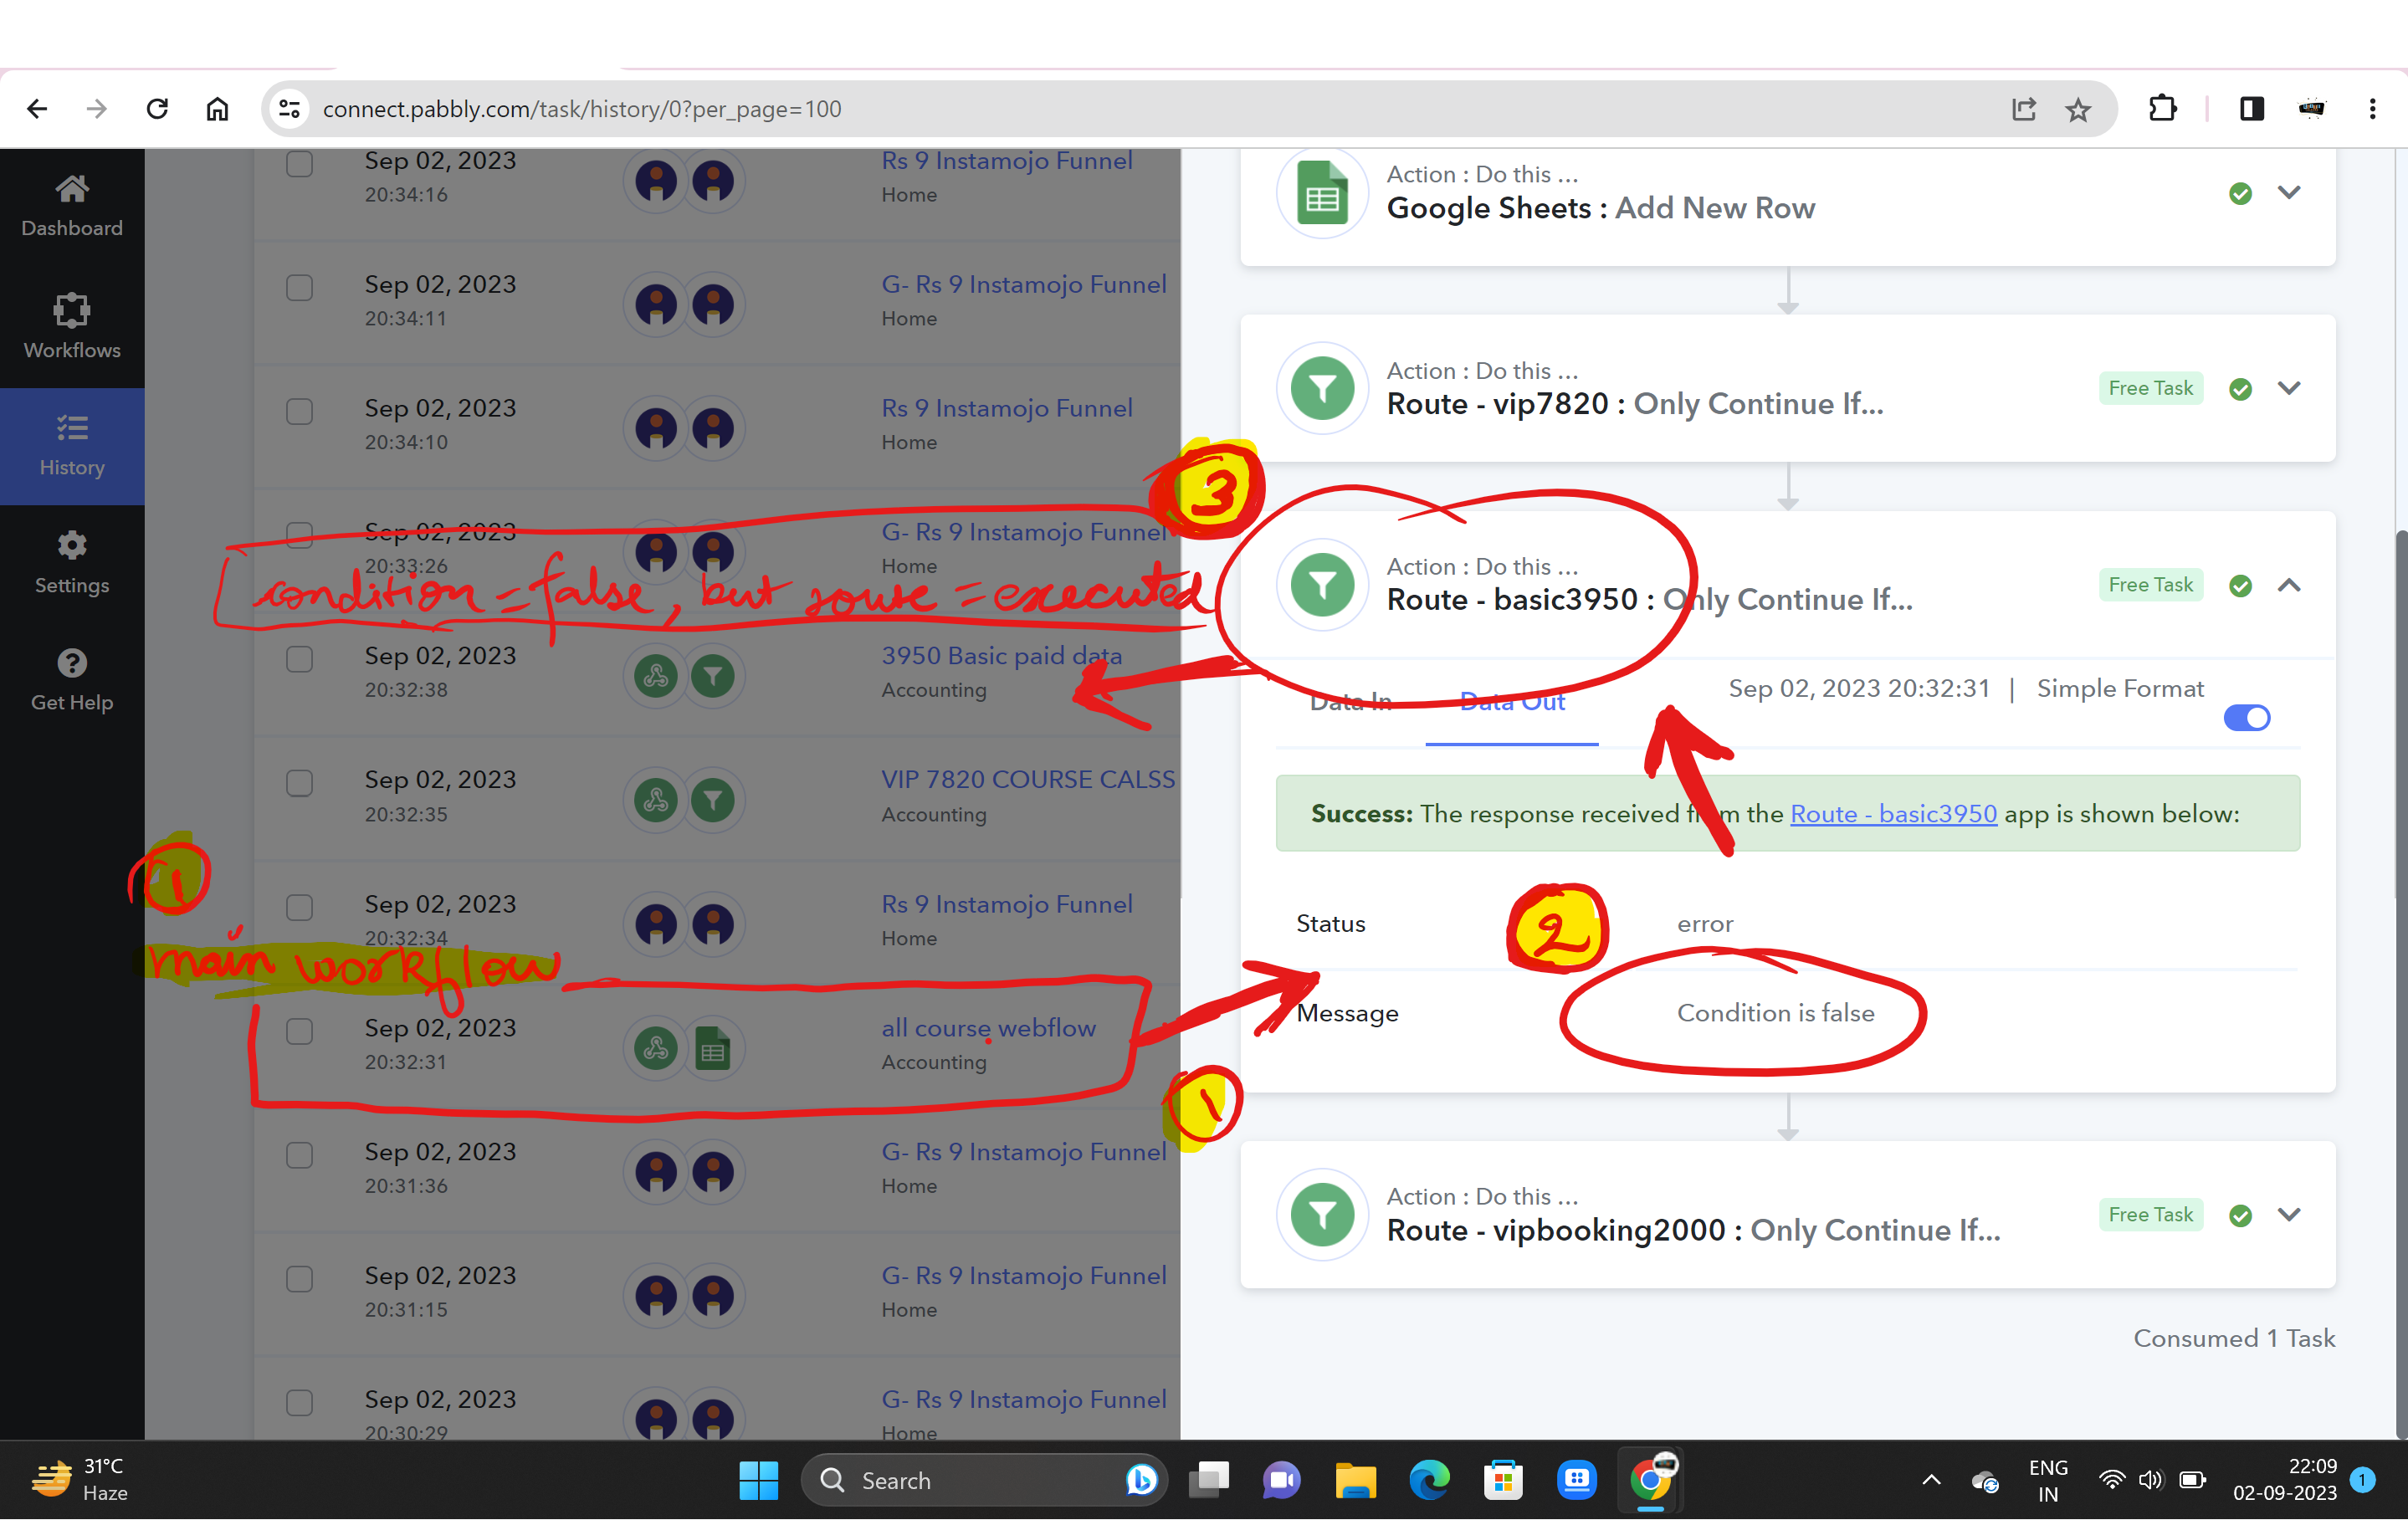
Task: Reload the page
Action: click(157, 109)
